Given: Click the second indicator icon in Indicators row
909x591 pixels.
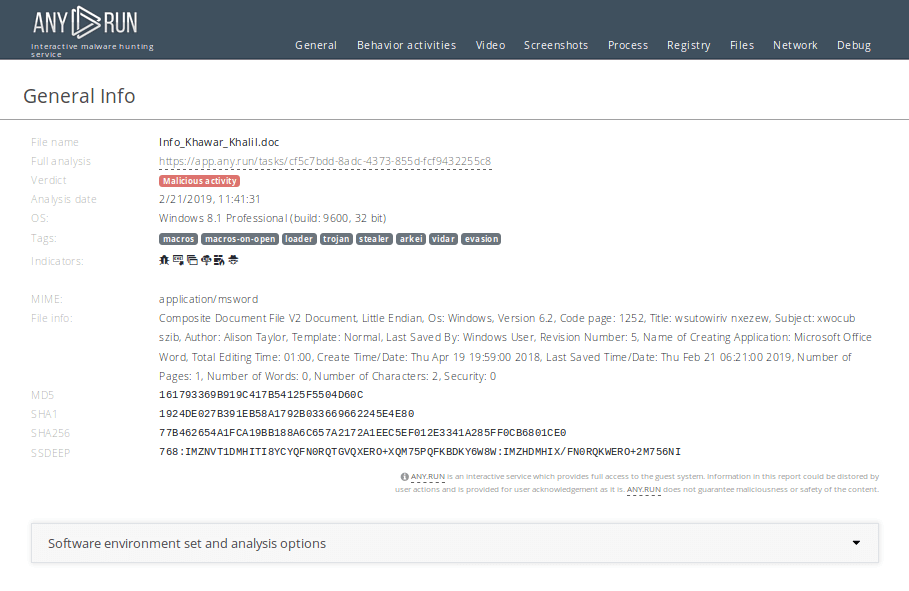Looking at the screenshot, I should click(178, 260).
